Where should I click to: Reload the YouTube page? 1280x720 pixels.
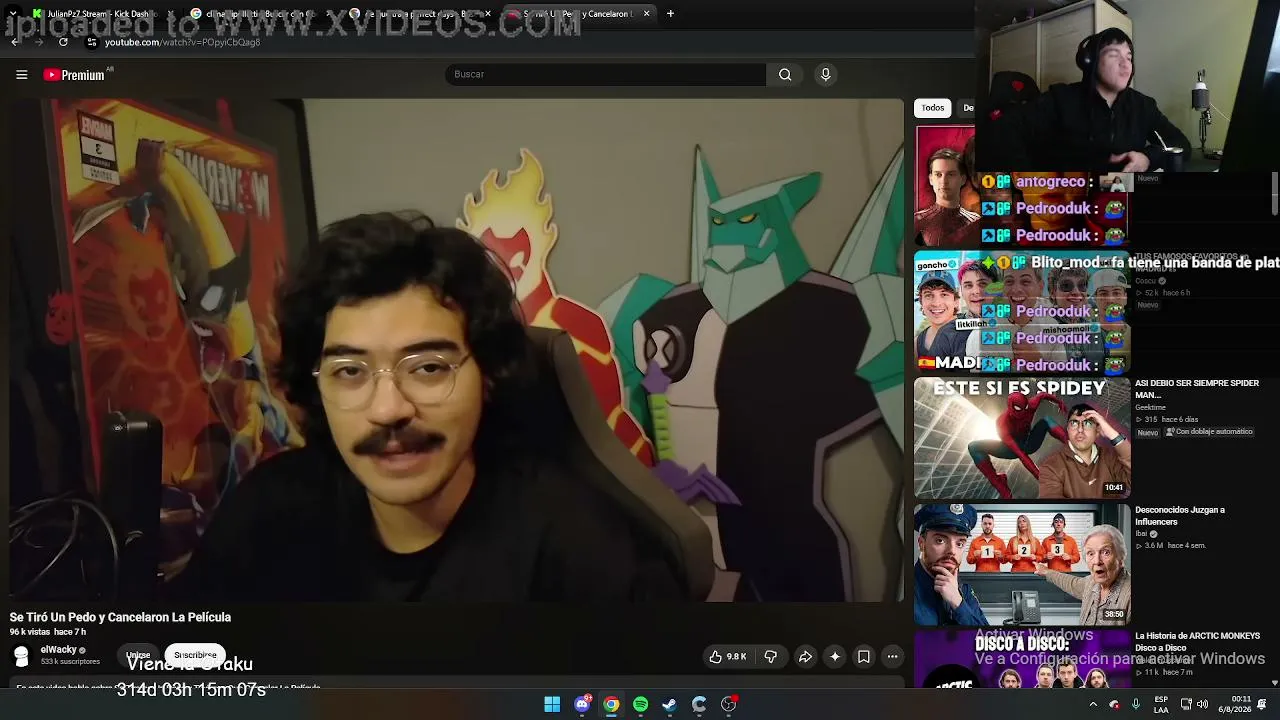(x=63, y=42)
